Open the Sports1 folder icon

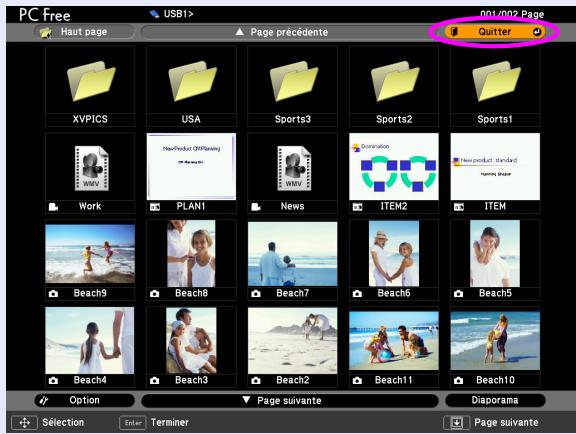pyautogui.click(x=497, y=81)
